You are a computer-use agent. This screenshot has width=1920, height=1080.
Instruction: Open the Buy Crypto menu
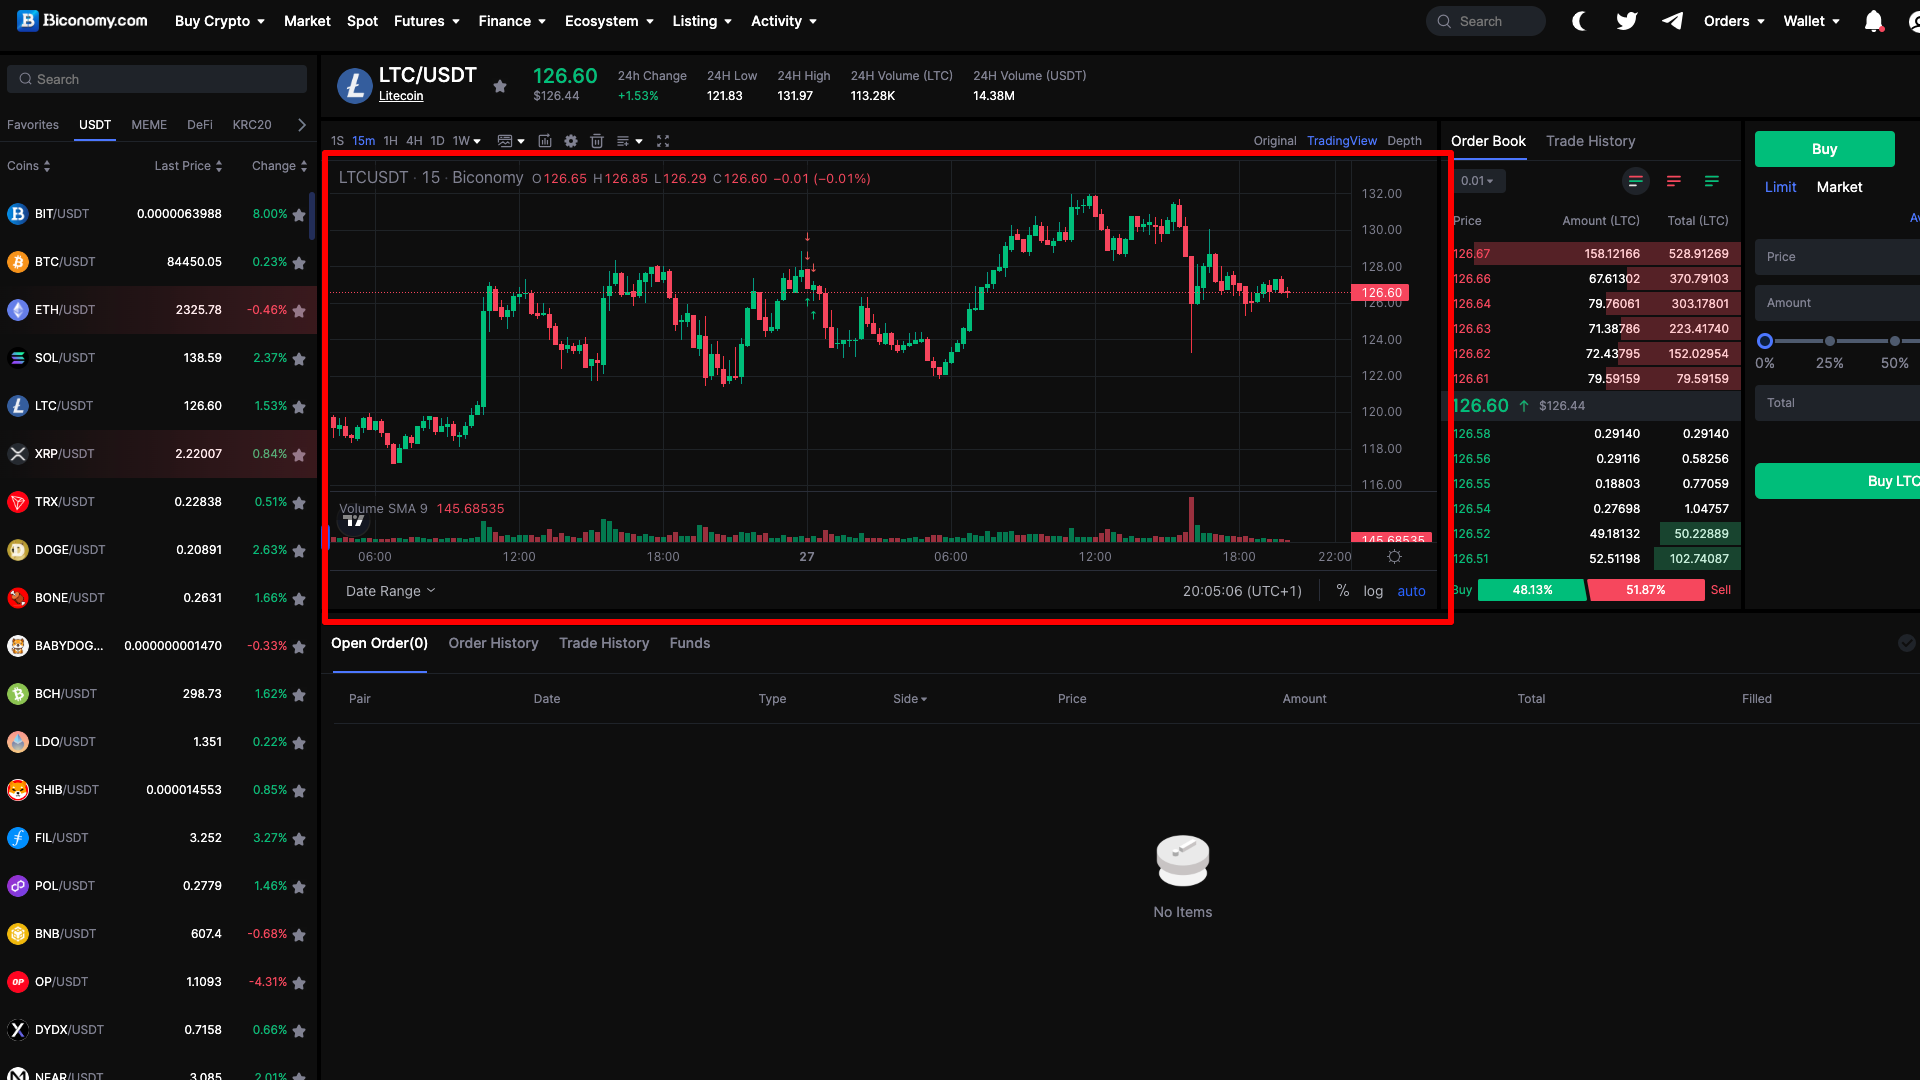click(220, 21)
